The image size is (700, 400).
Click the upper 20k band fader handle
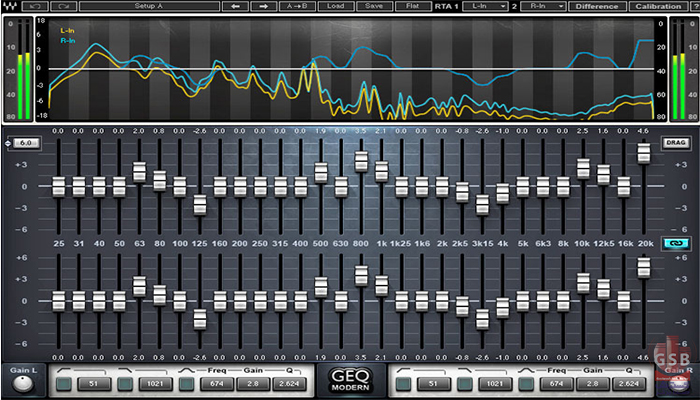[x=644, y=151]
